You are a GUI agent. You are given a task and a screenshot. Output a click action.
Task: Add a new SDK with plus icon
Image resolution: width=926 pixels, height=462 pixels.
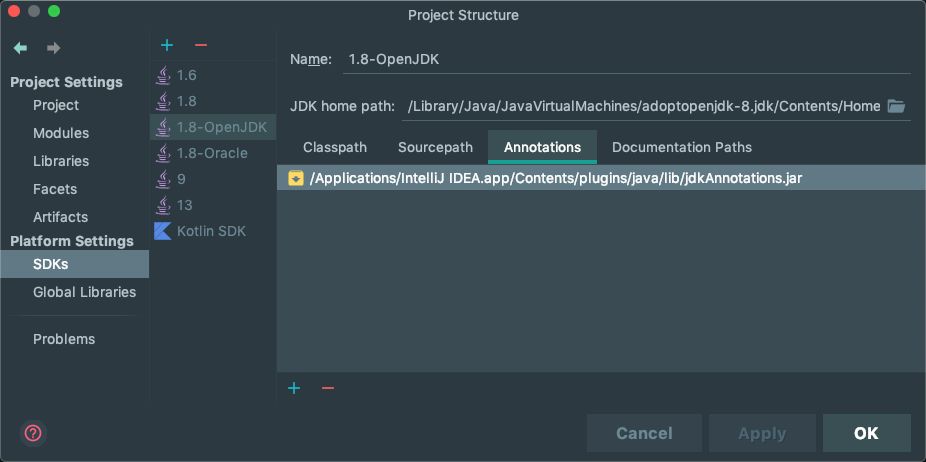click(167, 45)
